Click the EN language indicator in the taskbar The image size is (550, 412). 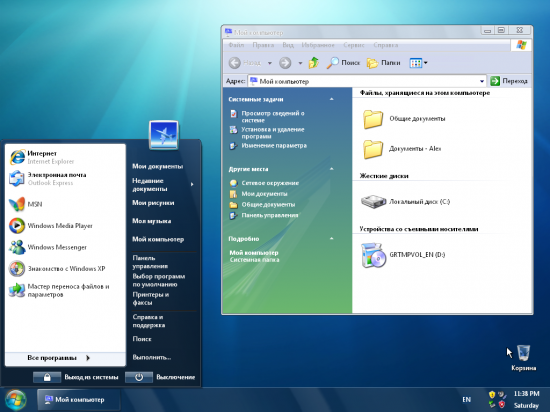point(466,400)
